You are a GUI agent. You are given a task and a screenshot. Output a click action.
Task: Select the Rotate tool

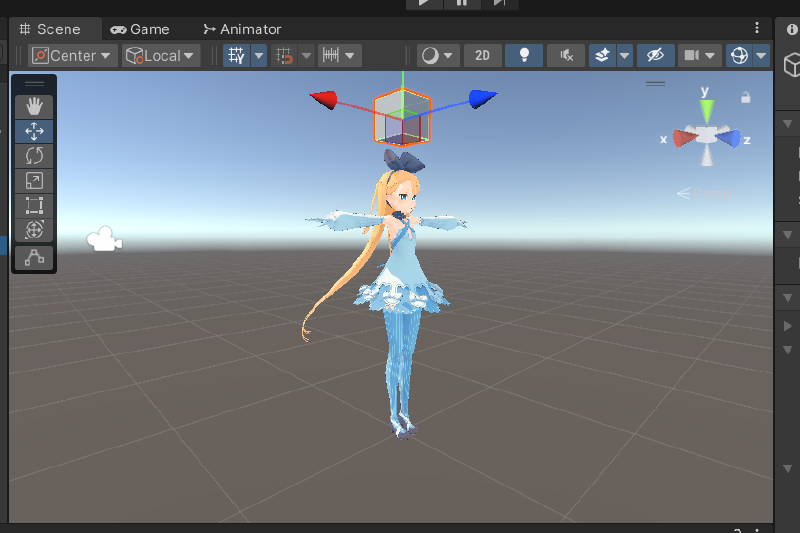pos(34,156)
